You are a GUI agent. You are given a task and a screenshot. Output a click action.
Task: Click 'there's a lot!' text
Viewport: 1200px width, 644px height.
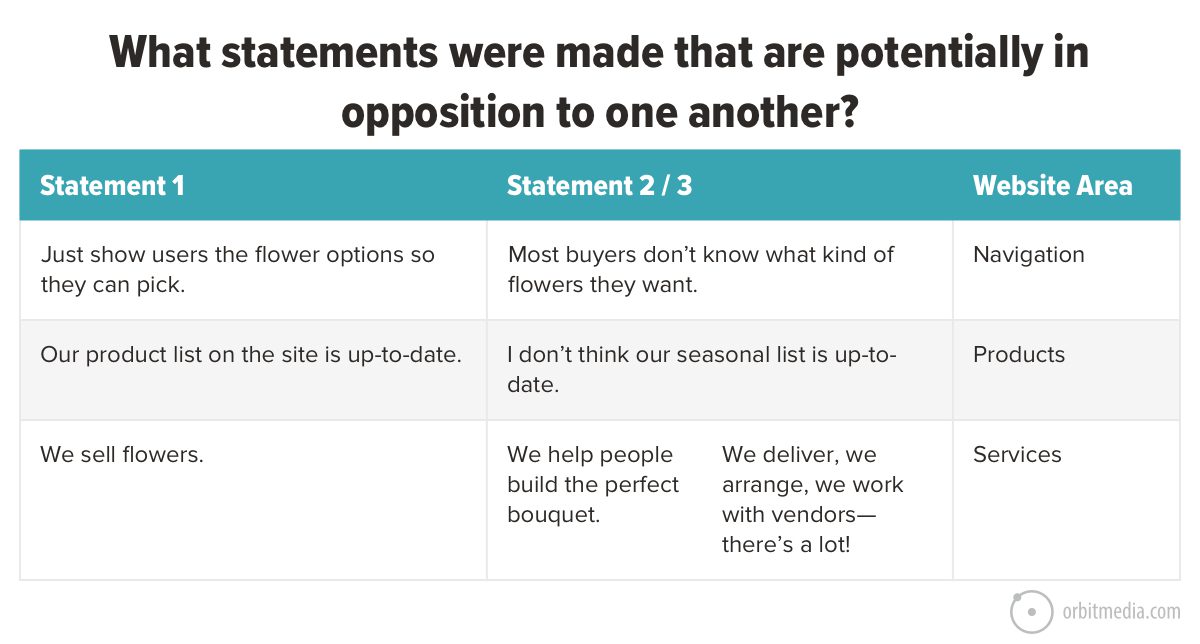[x=786, y=545]
